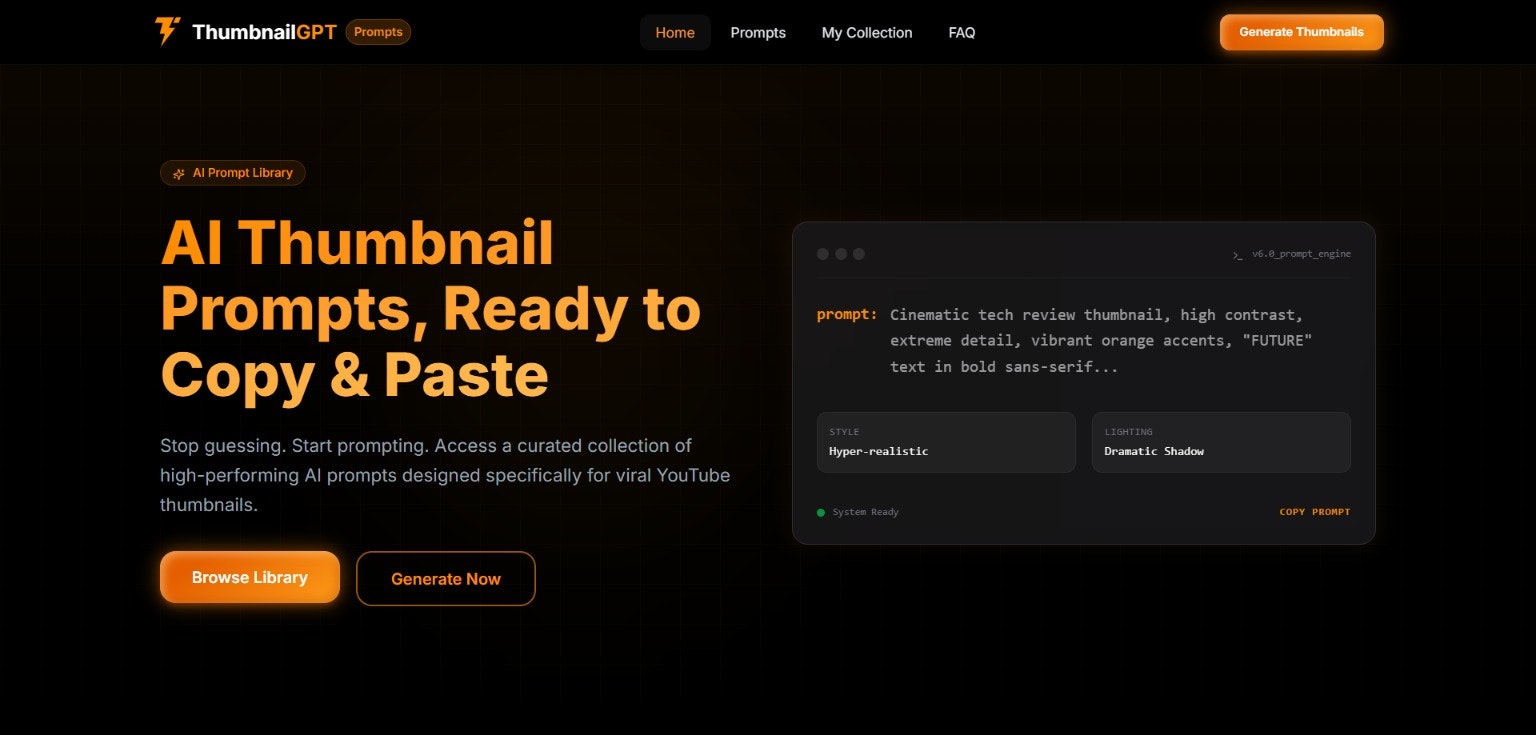This screenshot has height=735, width=1536.
Task: Navigate to My Collection
Action: coord(866,32)
